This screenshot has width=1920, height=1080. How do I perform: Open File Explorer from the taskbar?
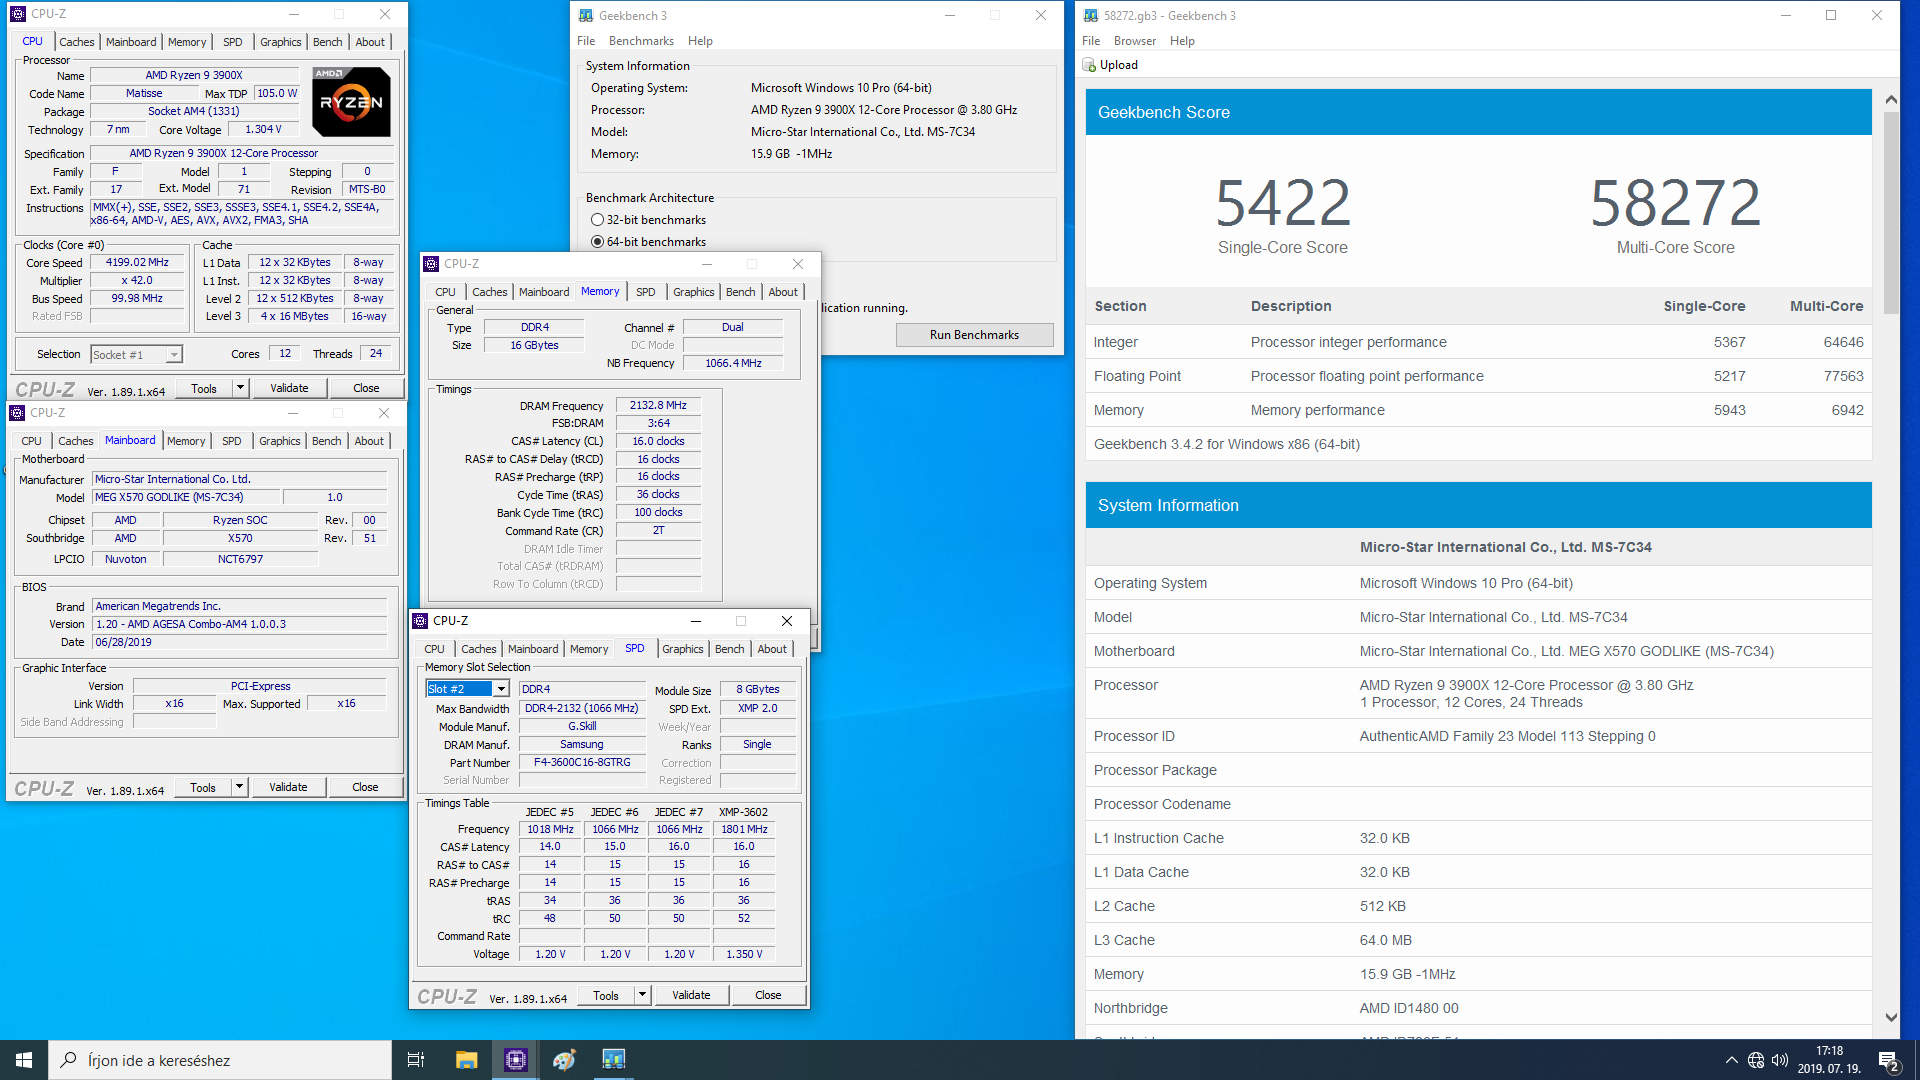pos(466,1060)
